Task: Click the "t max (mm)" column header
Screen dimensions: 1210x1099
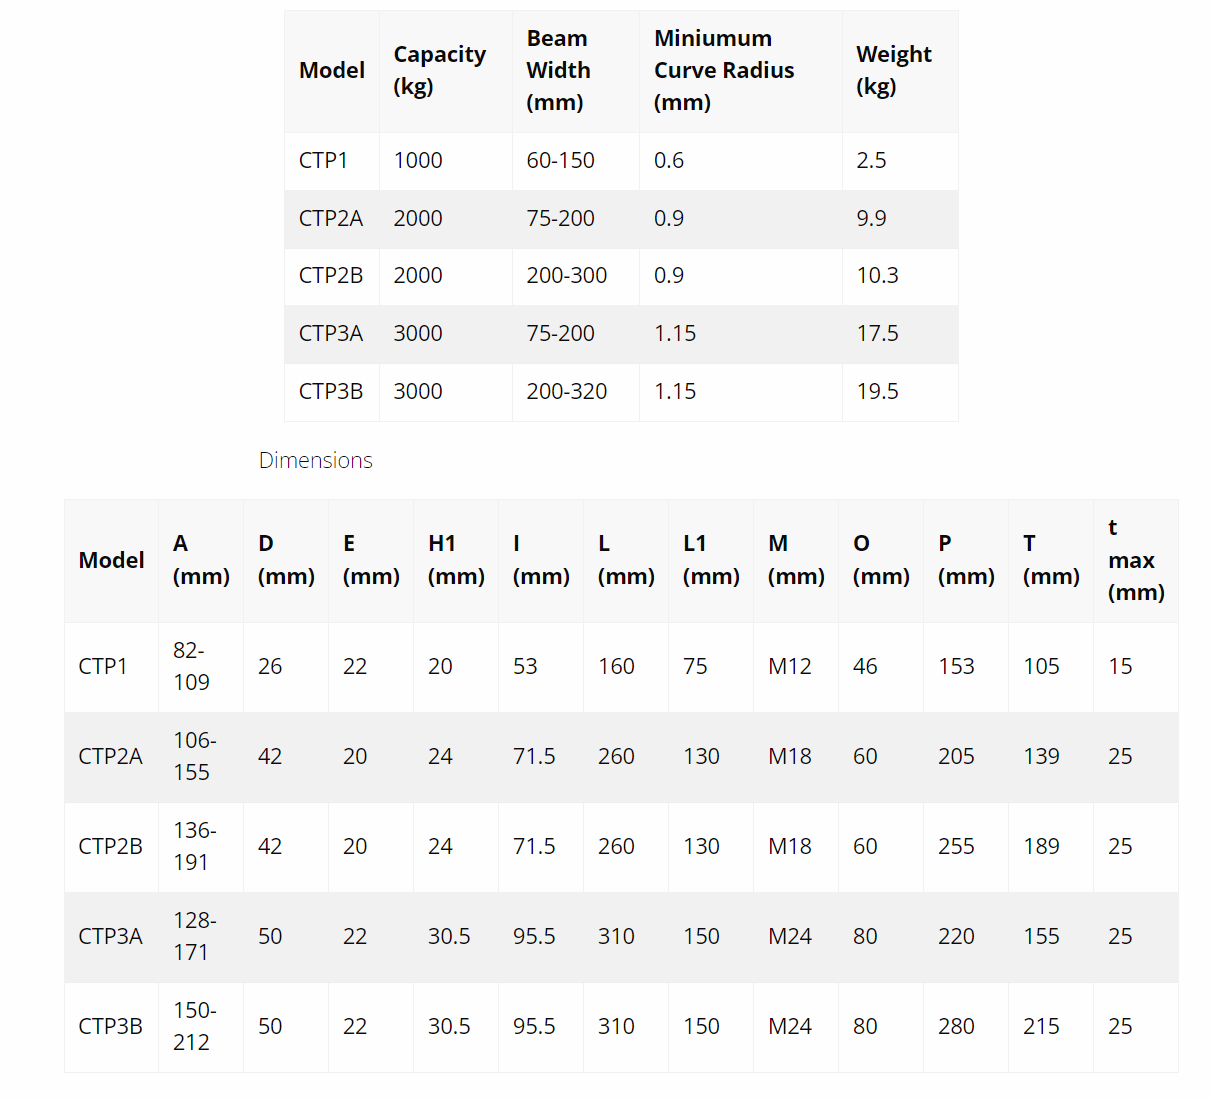Action: pos(1135,560)
